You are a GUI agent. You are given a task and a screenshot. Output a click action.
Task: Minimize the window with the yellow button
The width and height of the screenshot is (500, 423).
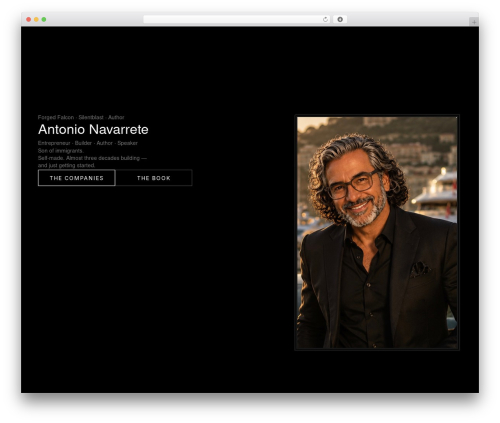point(36,19)
